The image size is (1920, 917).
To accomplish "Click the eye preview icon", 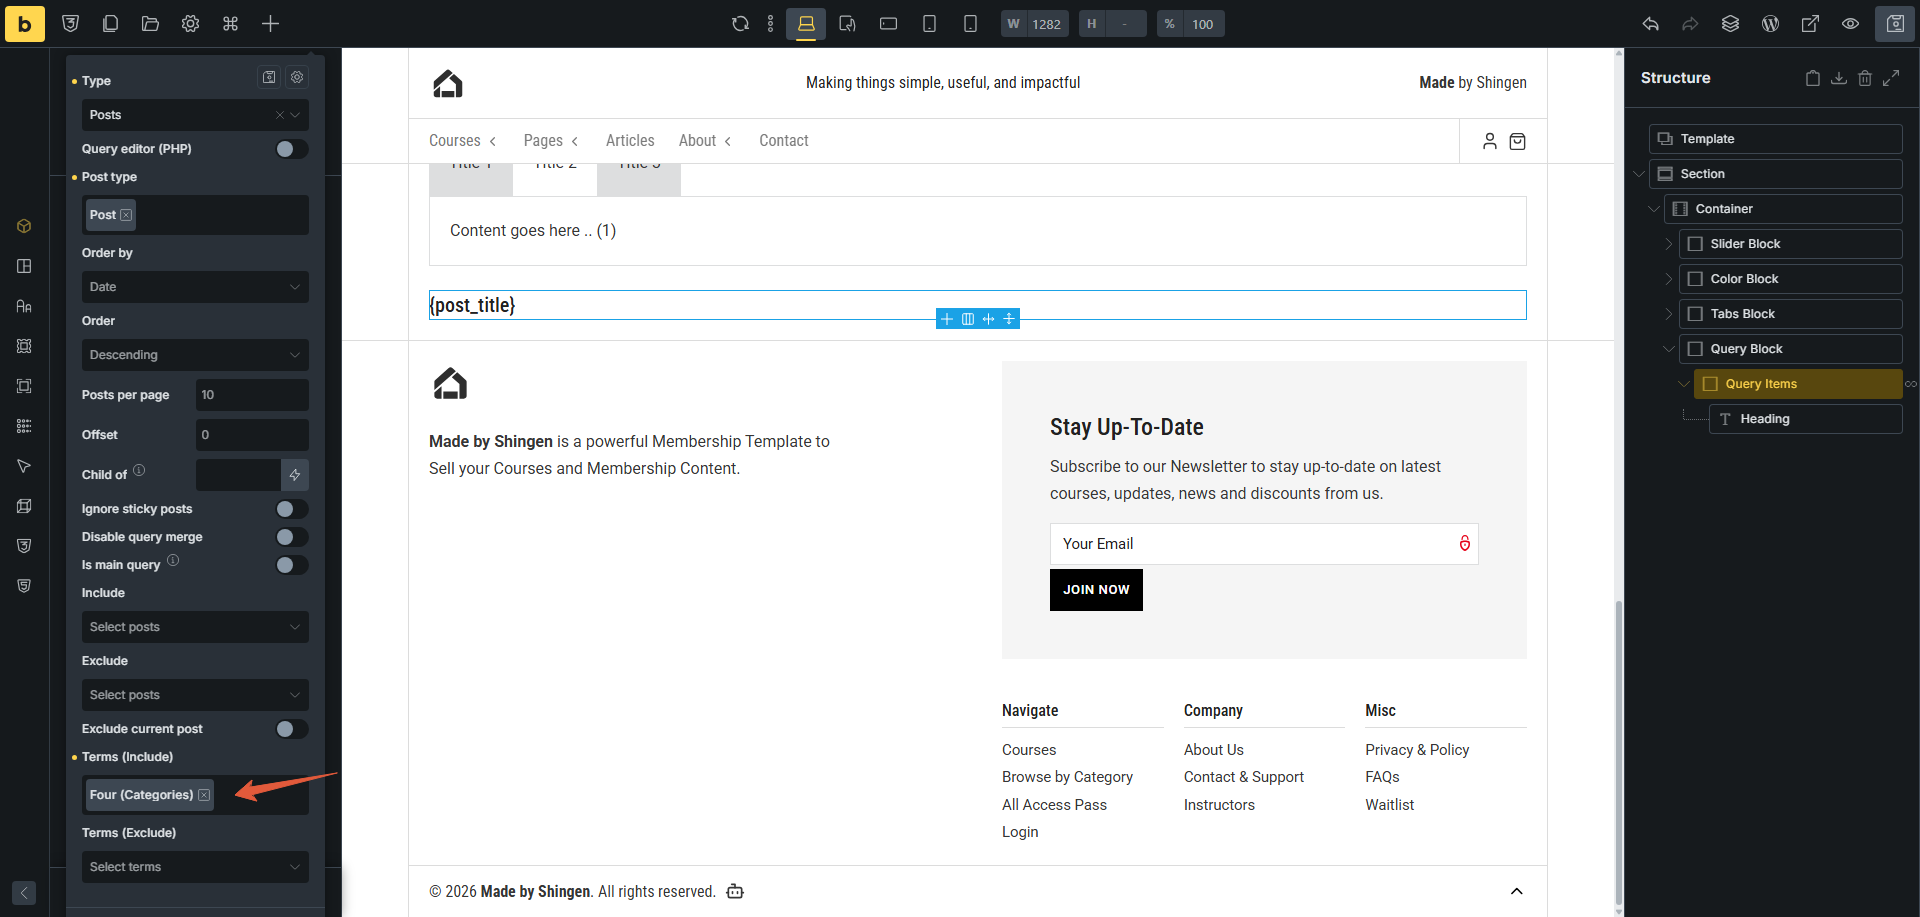I will pos(1850,24).
